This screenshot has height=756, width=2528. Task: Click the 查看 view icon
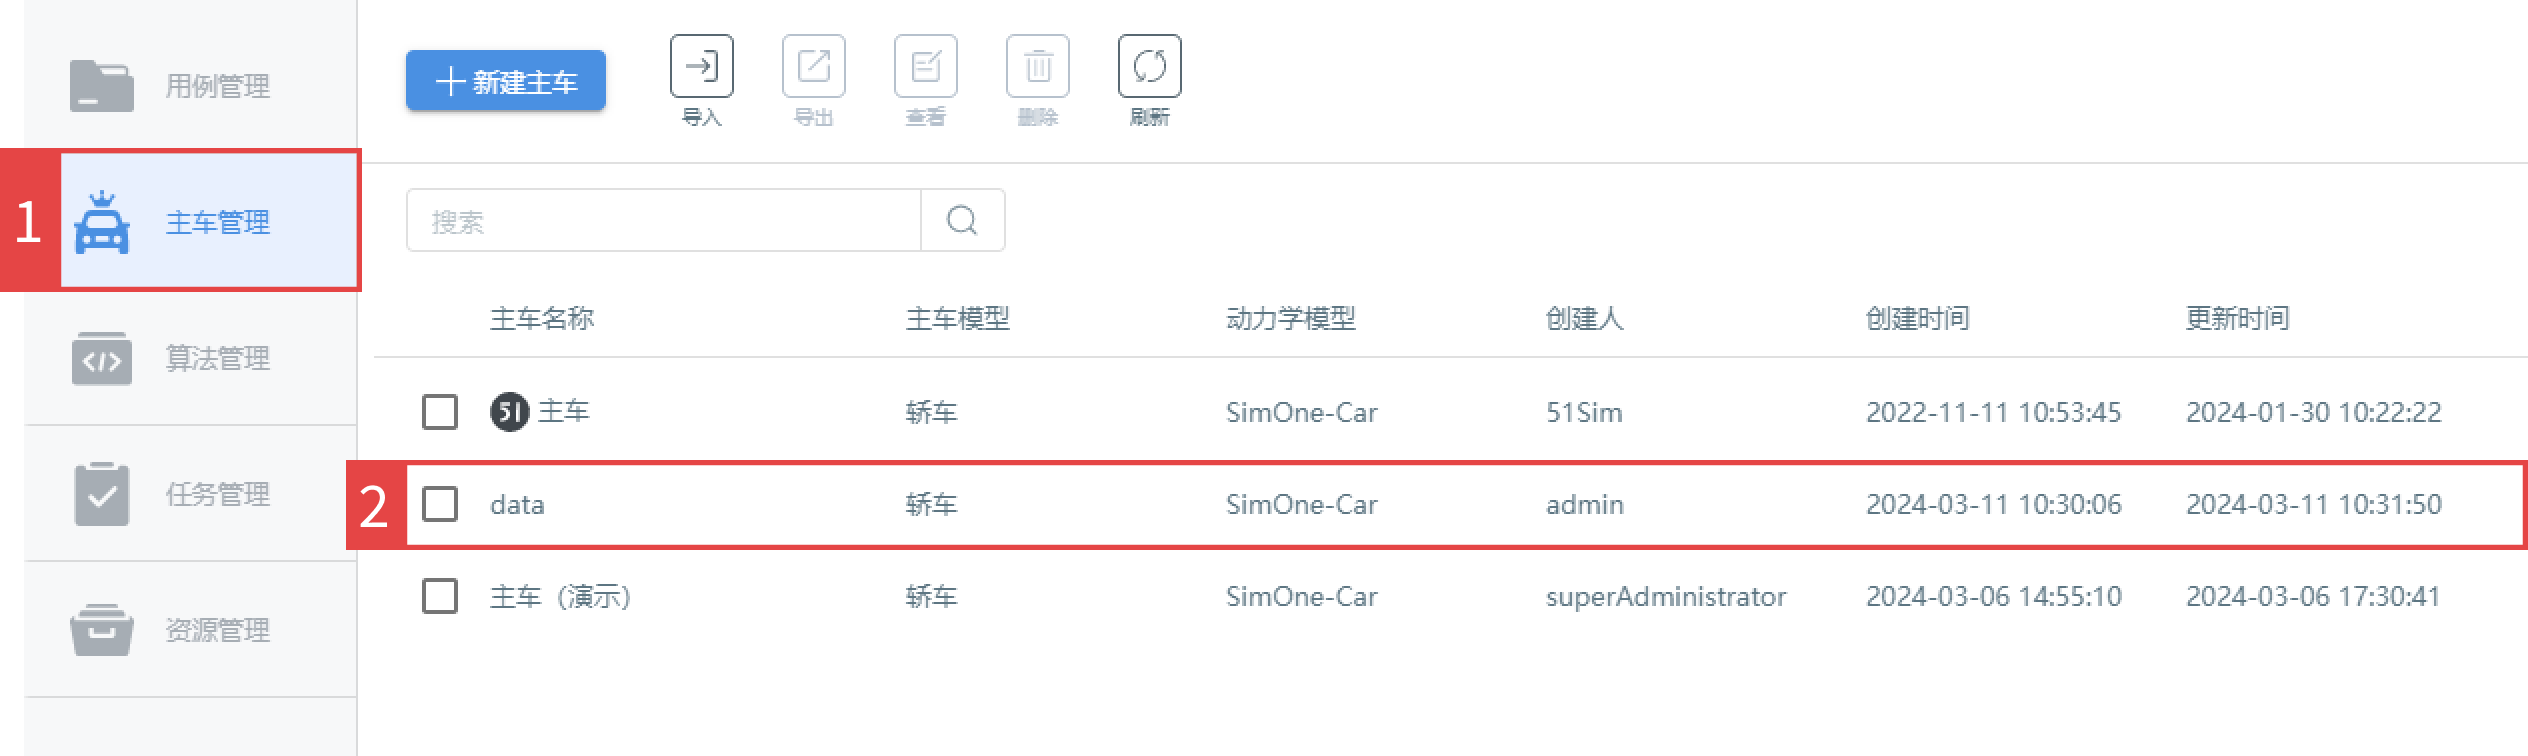(925, 67)
